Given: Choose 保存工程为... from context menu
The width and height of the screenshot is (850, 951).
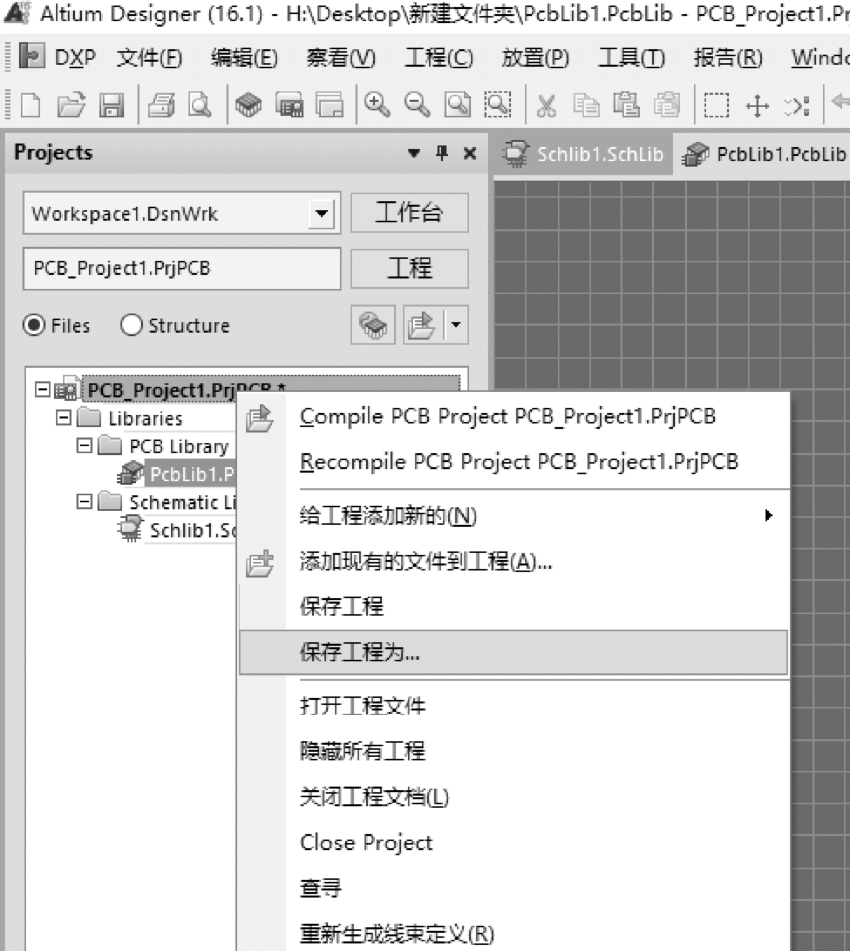Looking at the screenshot, I should point(514,652).
